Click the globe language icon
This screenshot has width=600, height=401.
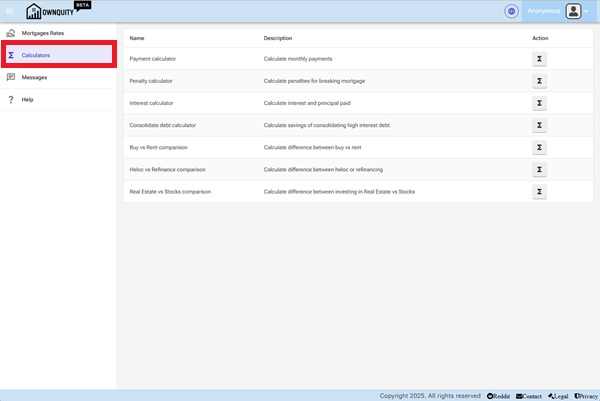[x=512, y=11]
